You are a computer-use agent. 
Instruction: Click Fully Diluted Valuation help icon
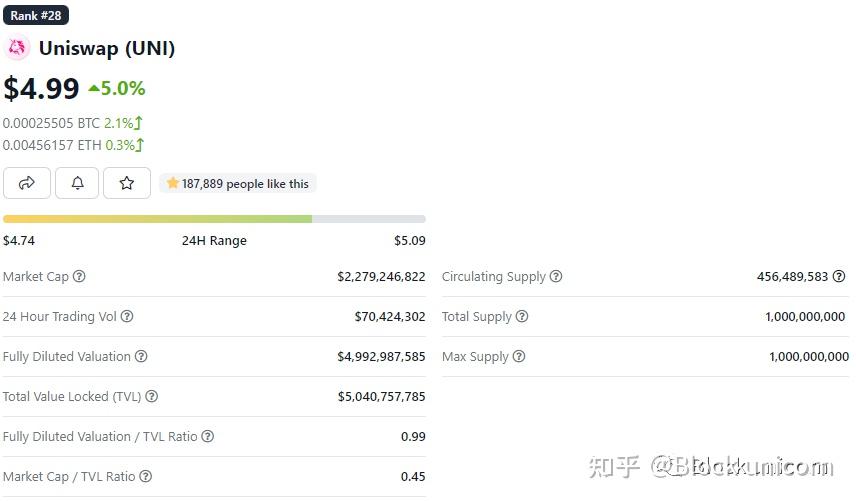tap(141, 357)
